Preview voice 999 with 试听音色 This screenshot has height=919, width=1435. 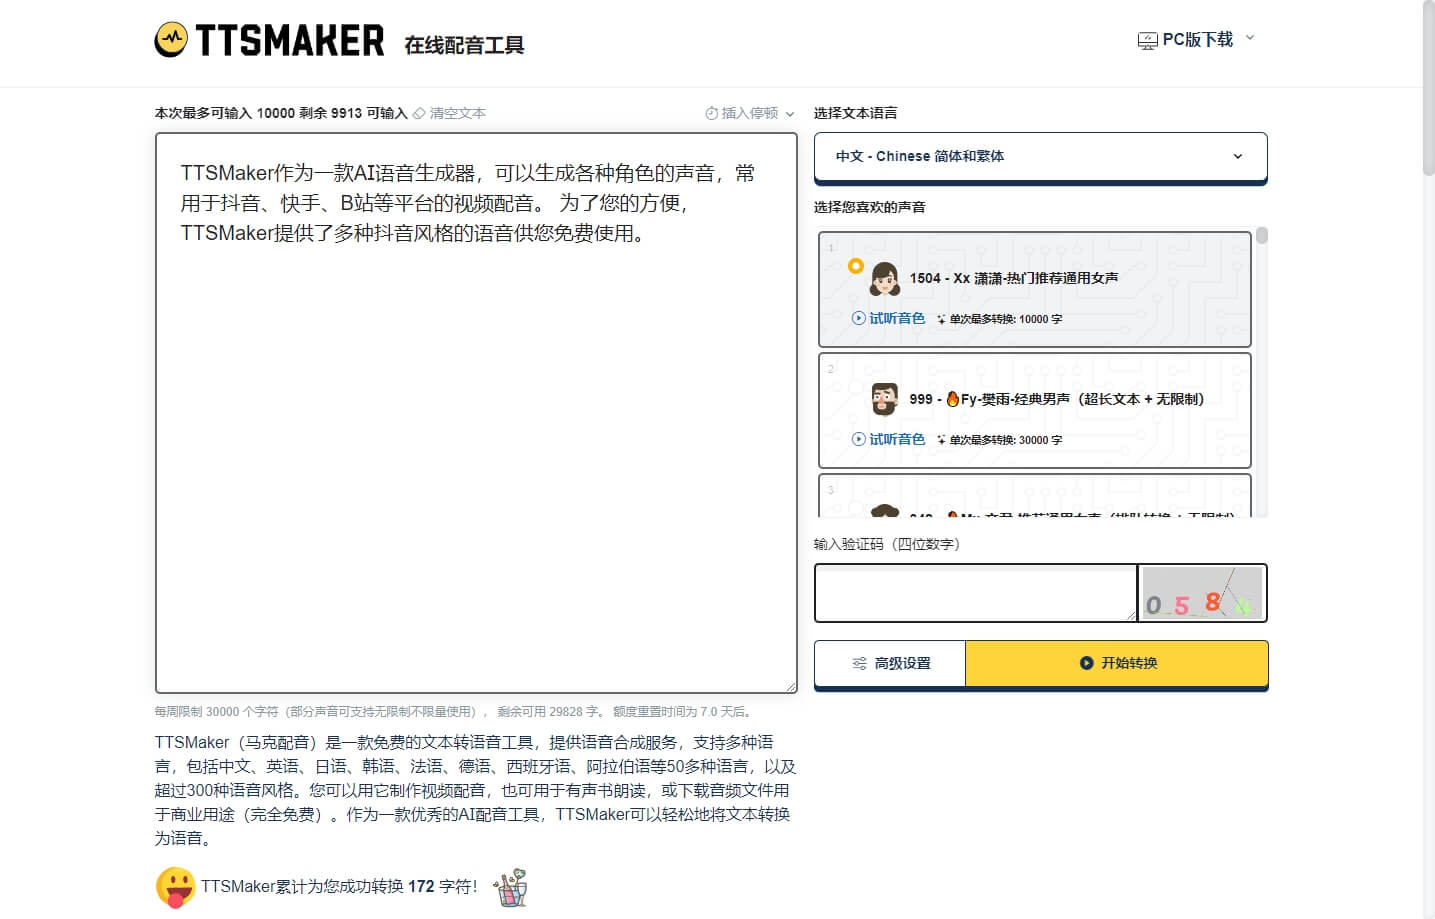(888, 439)
